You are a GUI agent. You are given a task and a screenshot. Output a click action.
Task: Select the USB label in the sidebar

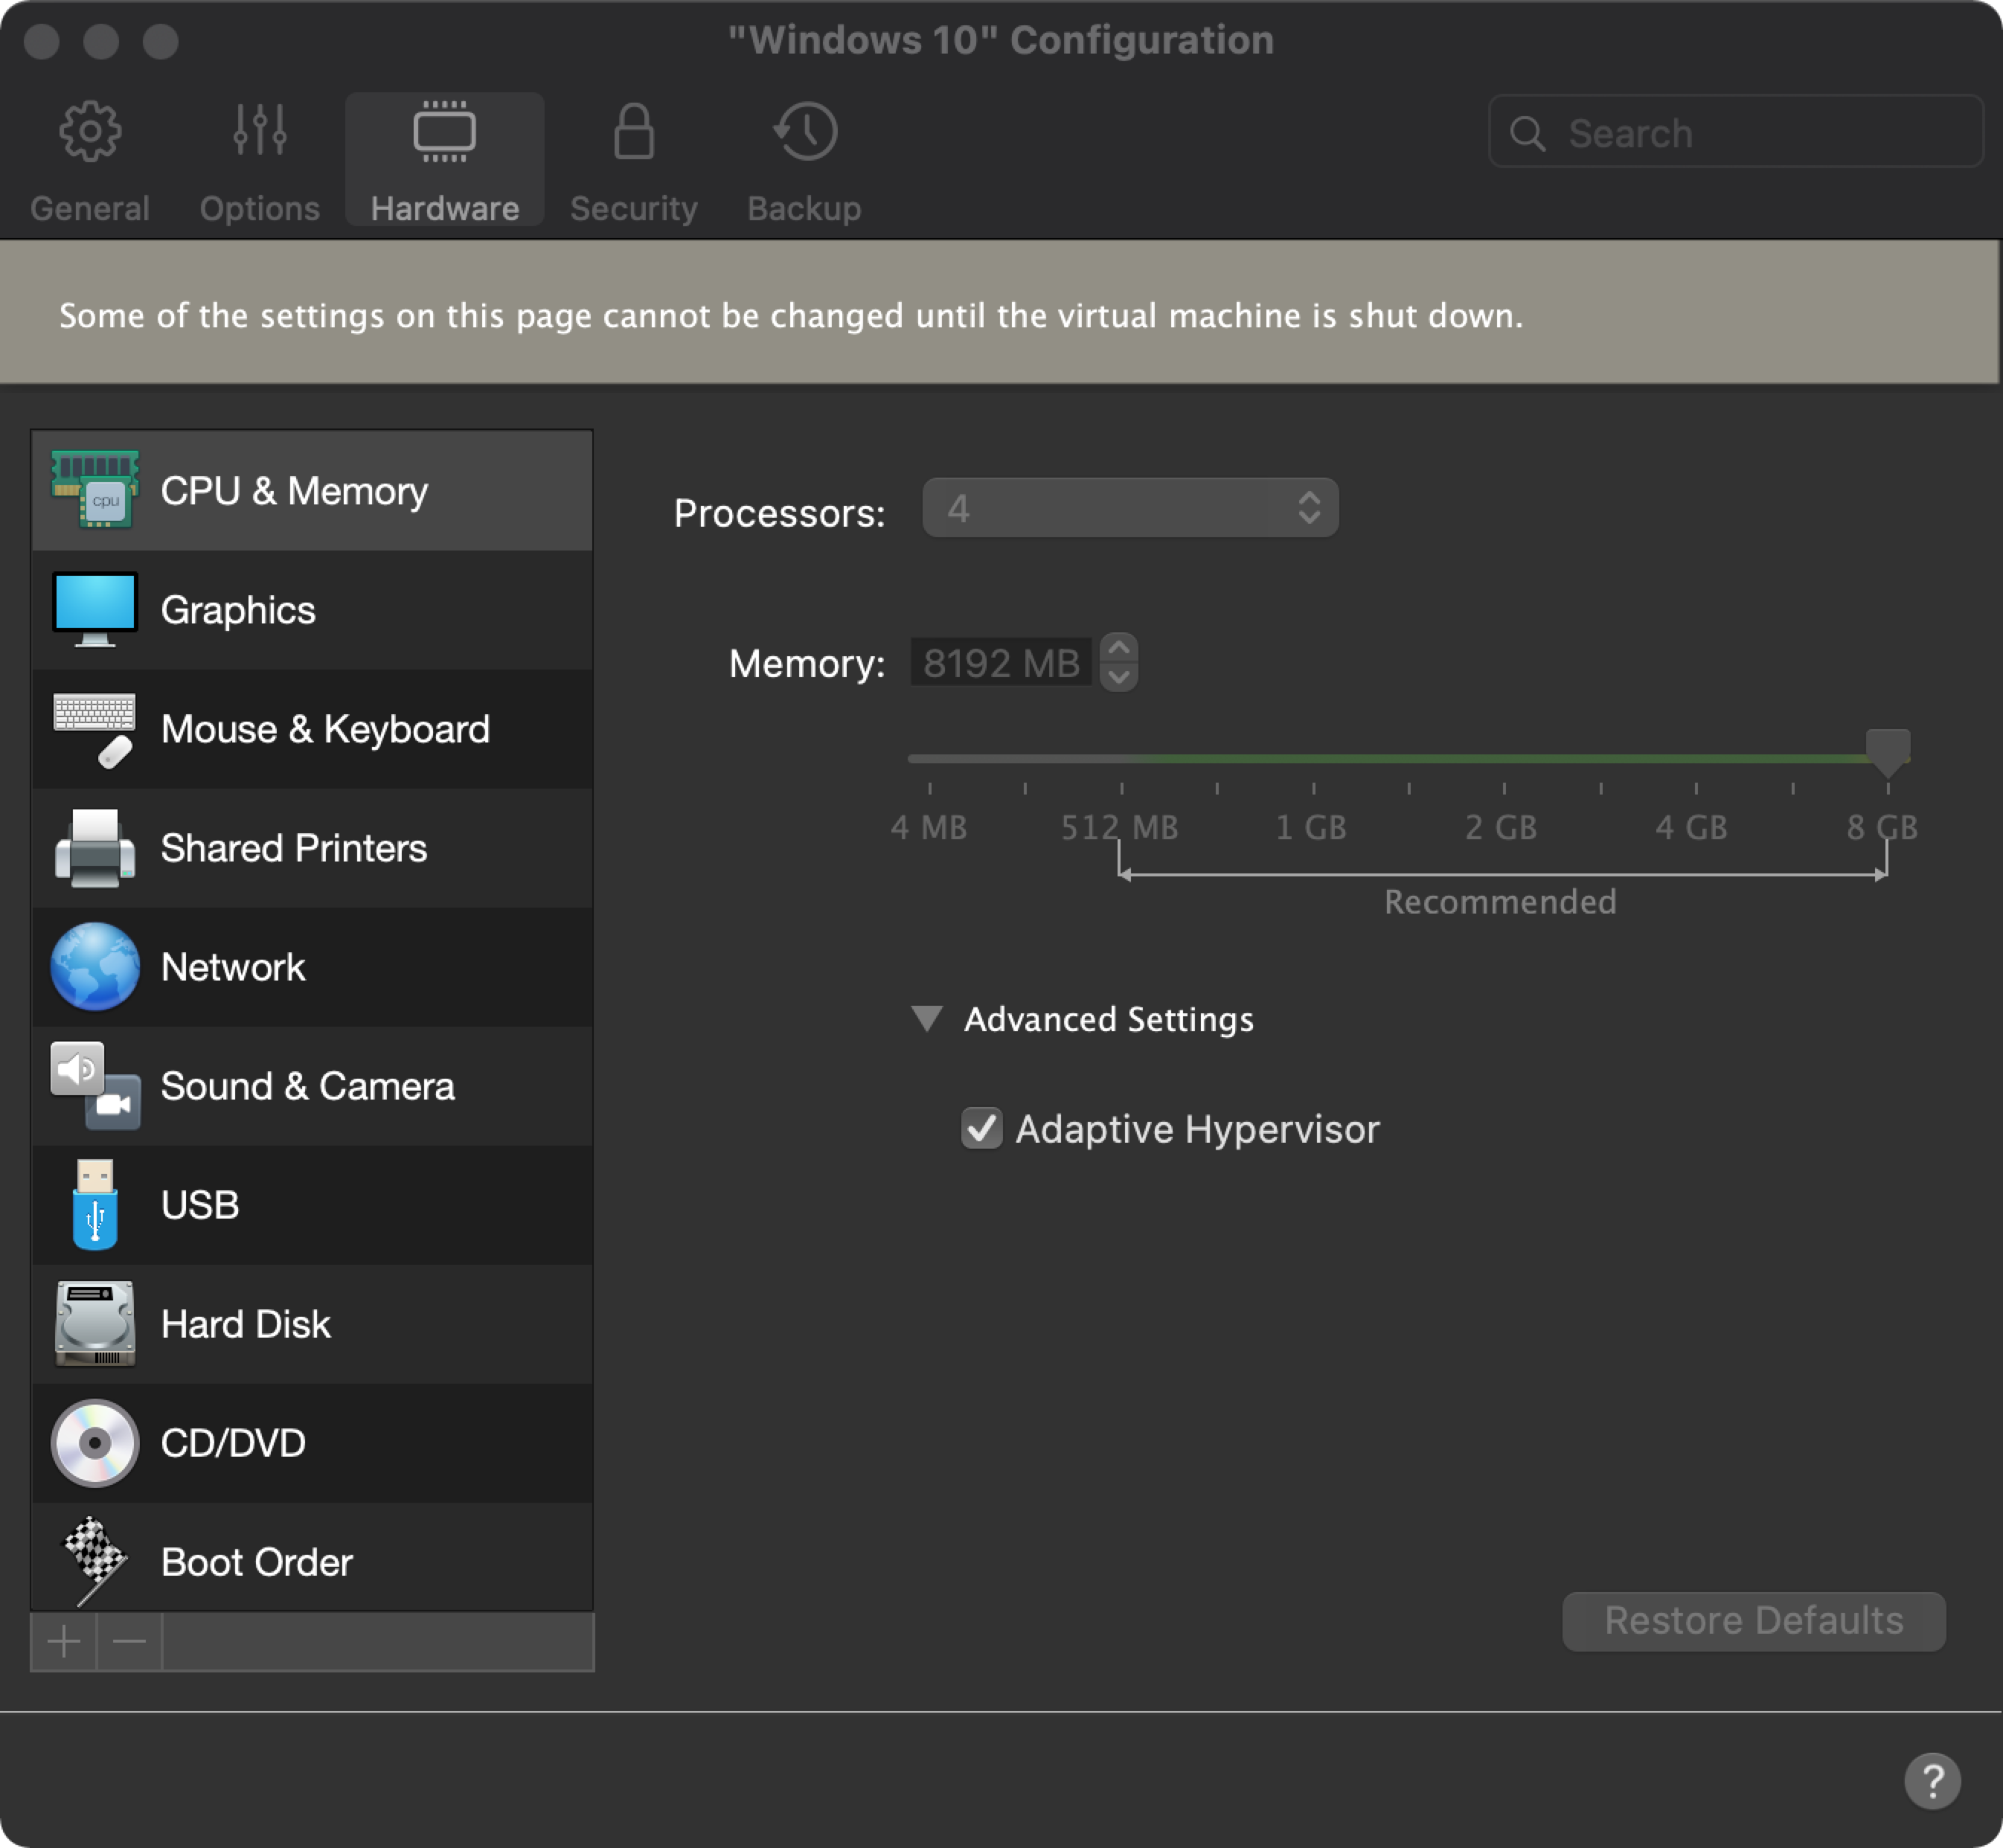[x=200, y=1205]
